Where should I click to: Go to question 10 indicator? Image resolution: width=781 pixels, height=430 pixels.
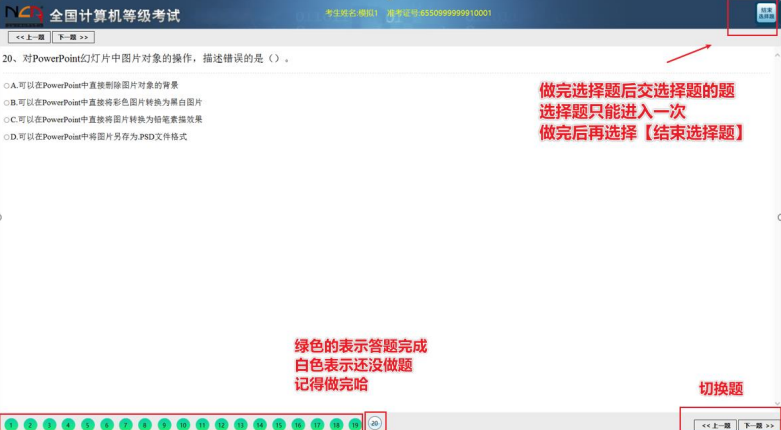(x=183, y=425)
